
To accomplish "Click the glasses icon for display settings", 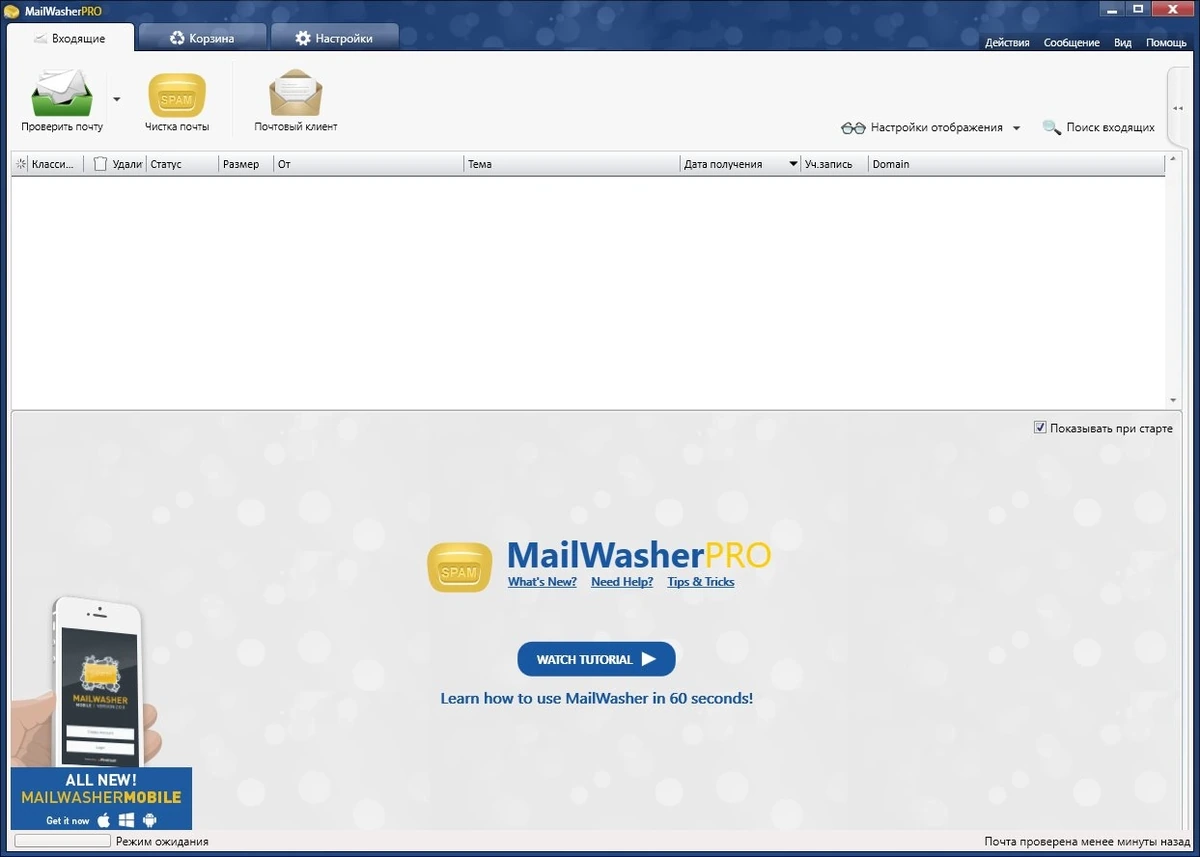I will (x=853, y=128).
